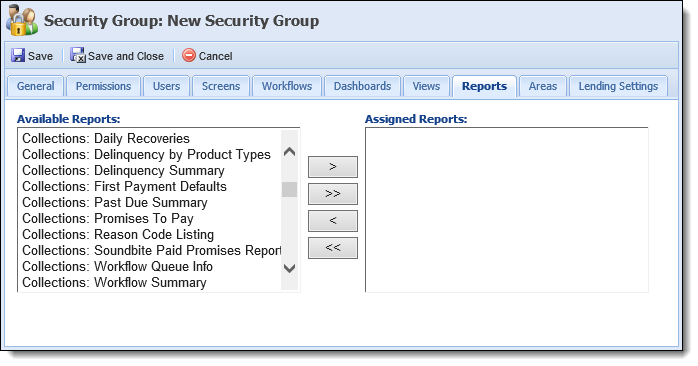This screenshot has height=366, width=698.
Task: Switch to the Permissions tab
Action: coord(103,86)
